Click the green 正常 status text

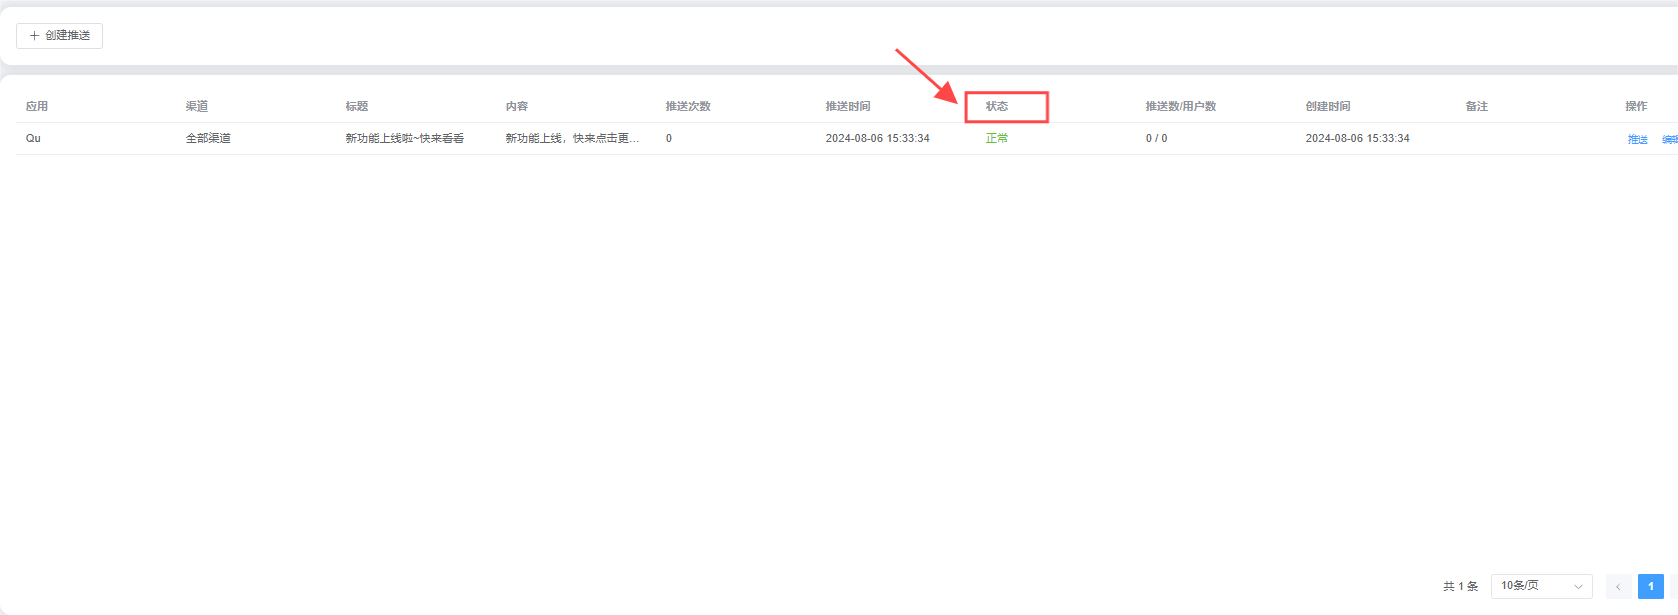click(x=997, y=138)
